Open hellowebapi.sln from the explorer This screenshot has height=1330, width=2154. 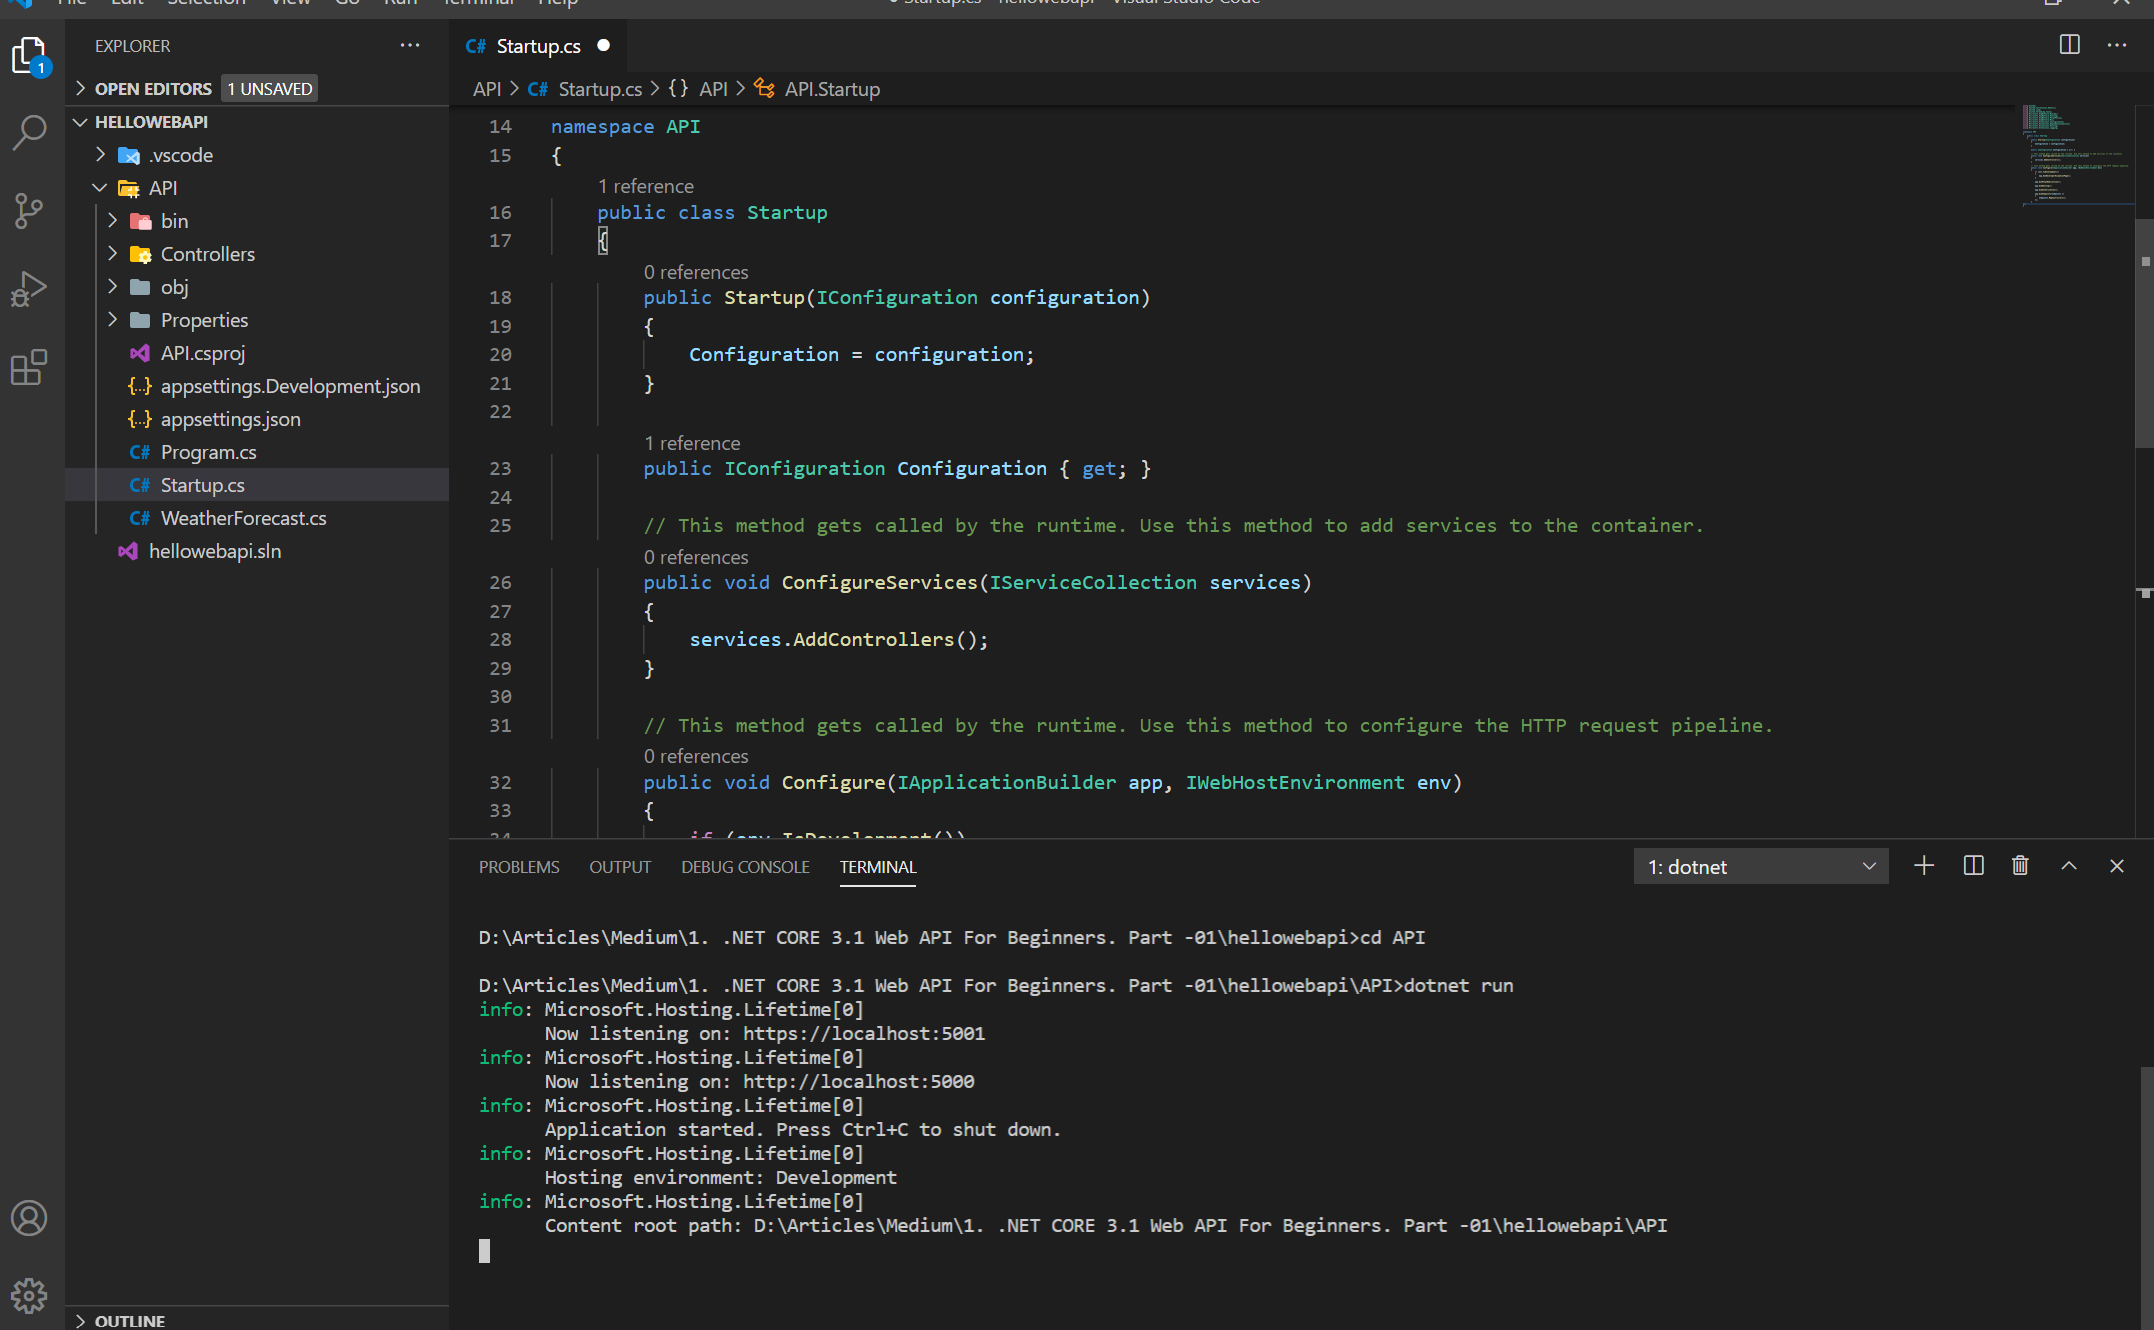tap(215, 551)
